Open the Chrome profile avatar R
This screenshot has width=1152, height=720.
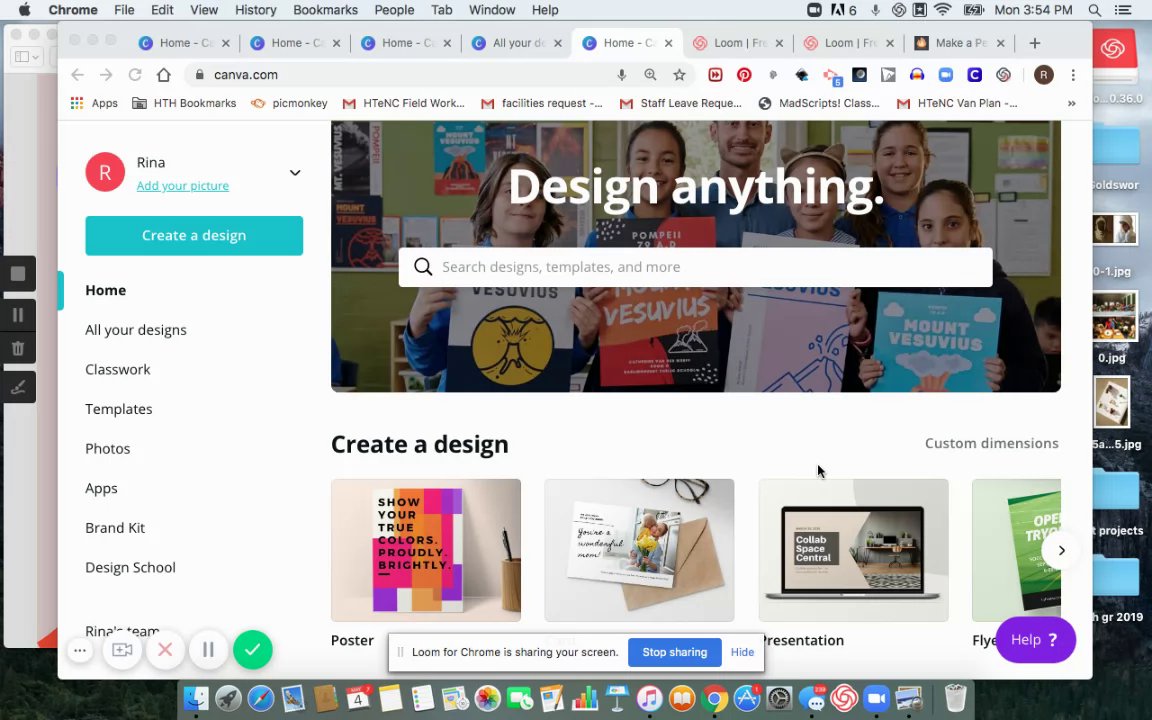(x=1044, y=75)
